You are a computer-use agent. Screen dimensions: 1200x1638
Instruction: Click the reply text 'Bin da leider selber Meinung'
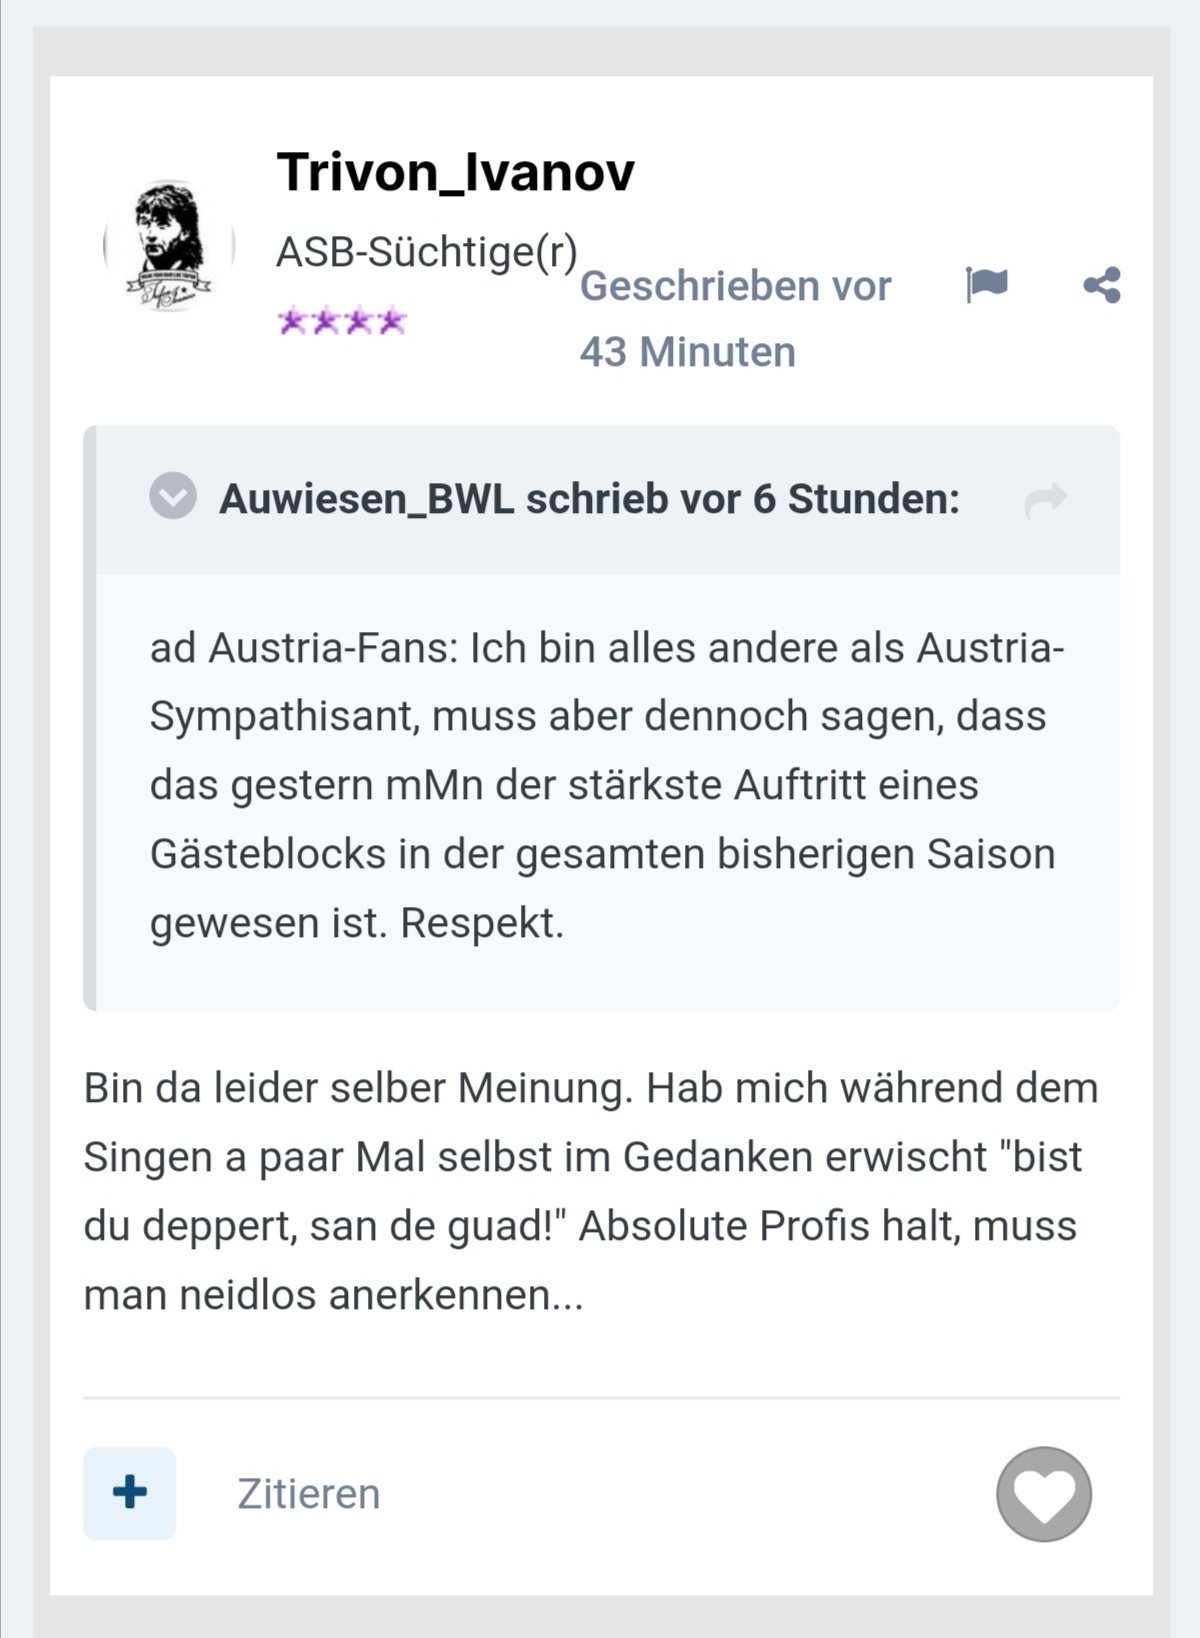pyautogui.click(x=358, y=1088)
